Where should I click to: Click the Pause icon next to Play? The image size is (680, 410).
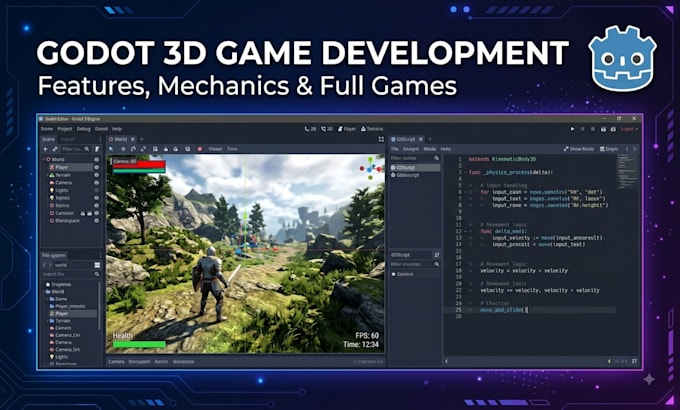[582, 129]
